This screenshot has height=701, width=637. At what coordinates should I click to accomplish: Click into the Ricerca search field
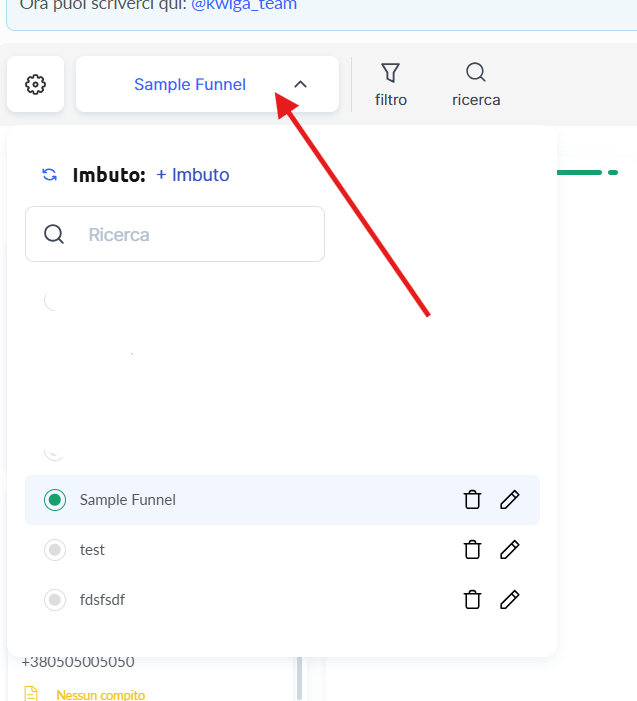pos(200,235)
